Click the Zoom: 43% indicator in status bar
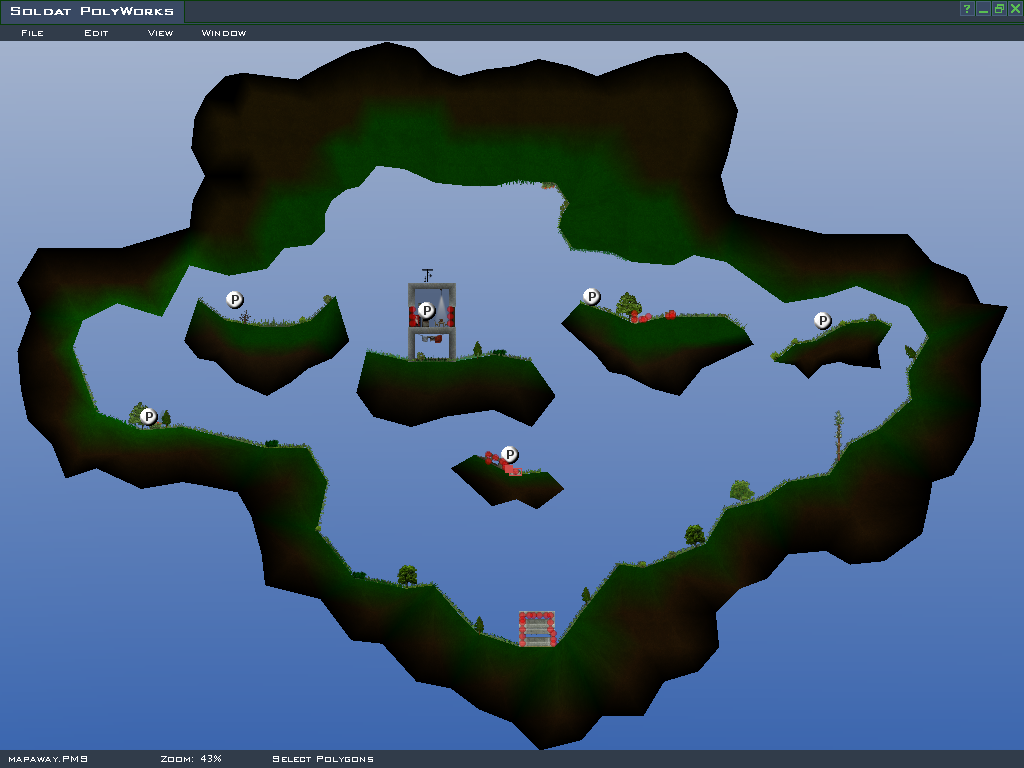Screen dimensions: 1024x768 [x=191, y=759]
